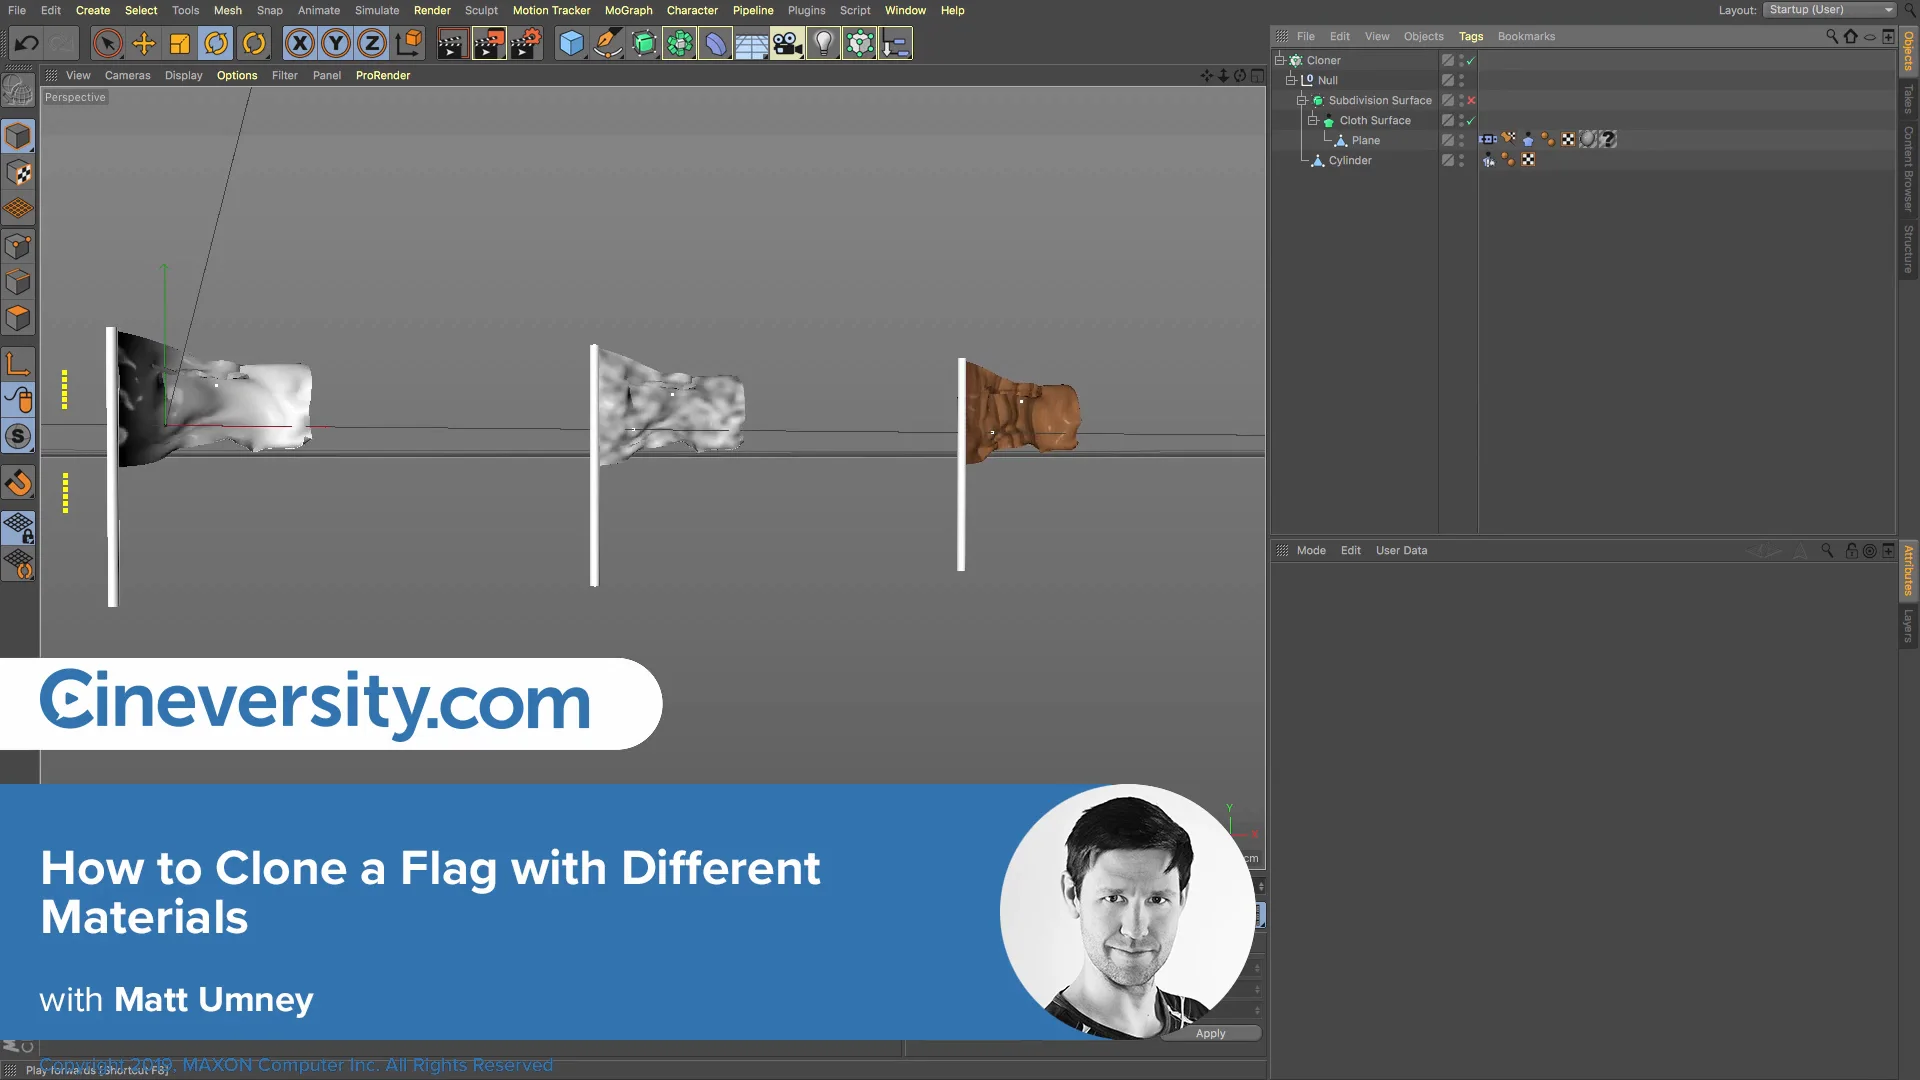1920x1080 pixels.
Task: Open the MoGraph menu
Action: tap(628, 10)
